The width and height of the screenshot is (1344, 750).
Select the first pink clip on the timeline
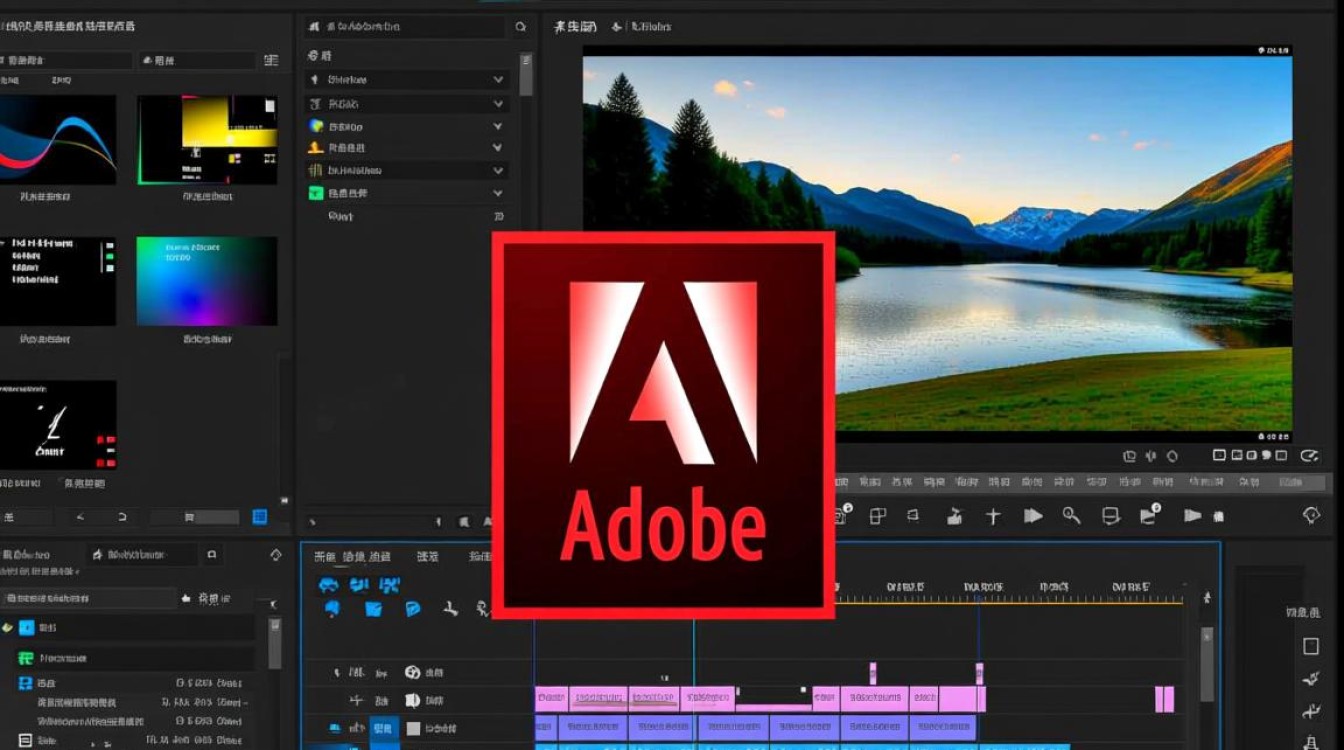pyautogui.click(x=551, y=698)
